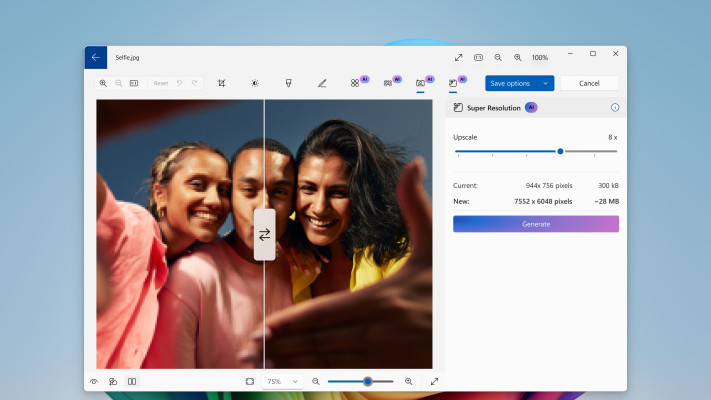Click the bottom bar zoom out magnifier

click(x=316, y=382)
